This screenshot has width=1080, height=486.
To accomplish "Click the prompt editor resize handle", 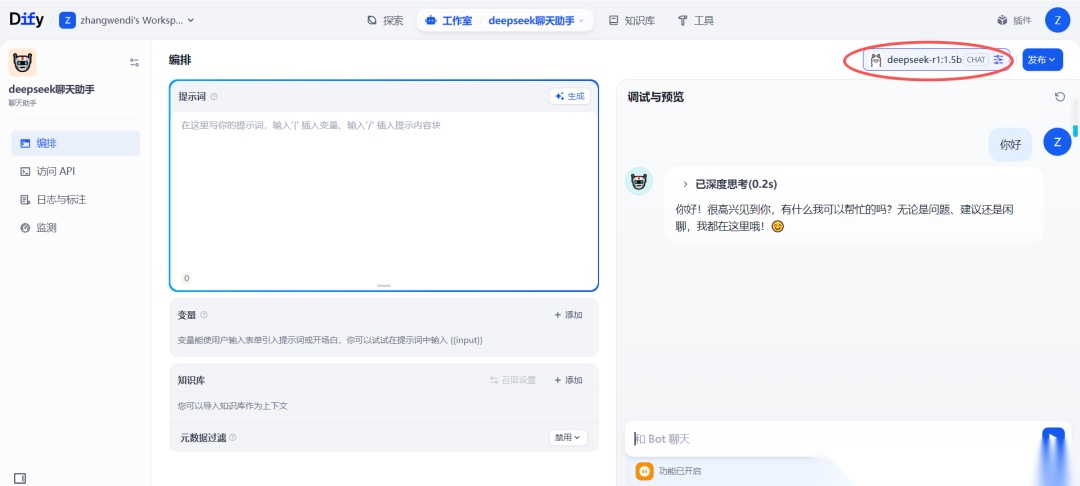I will pyautogui.click(x=384, y=285).
